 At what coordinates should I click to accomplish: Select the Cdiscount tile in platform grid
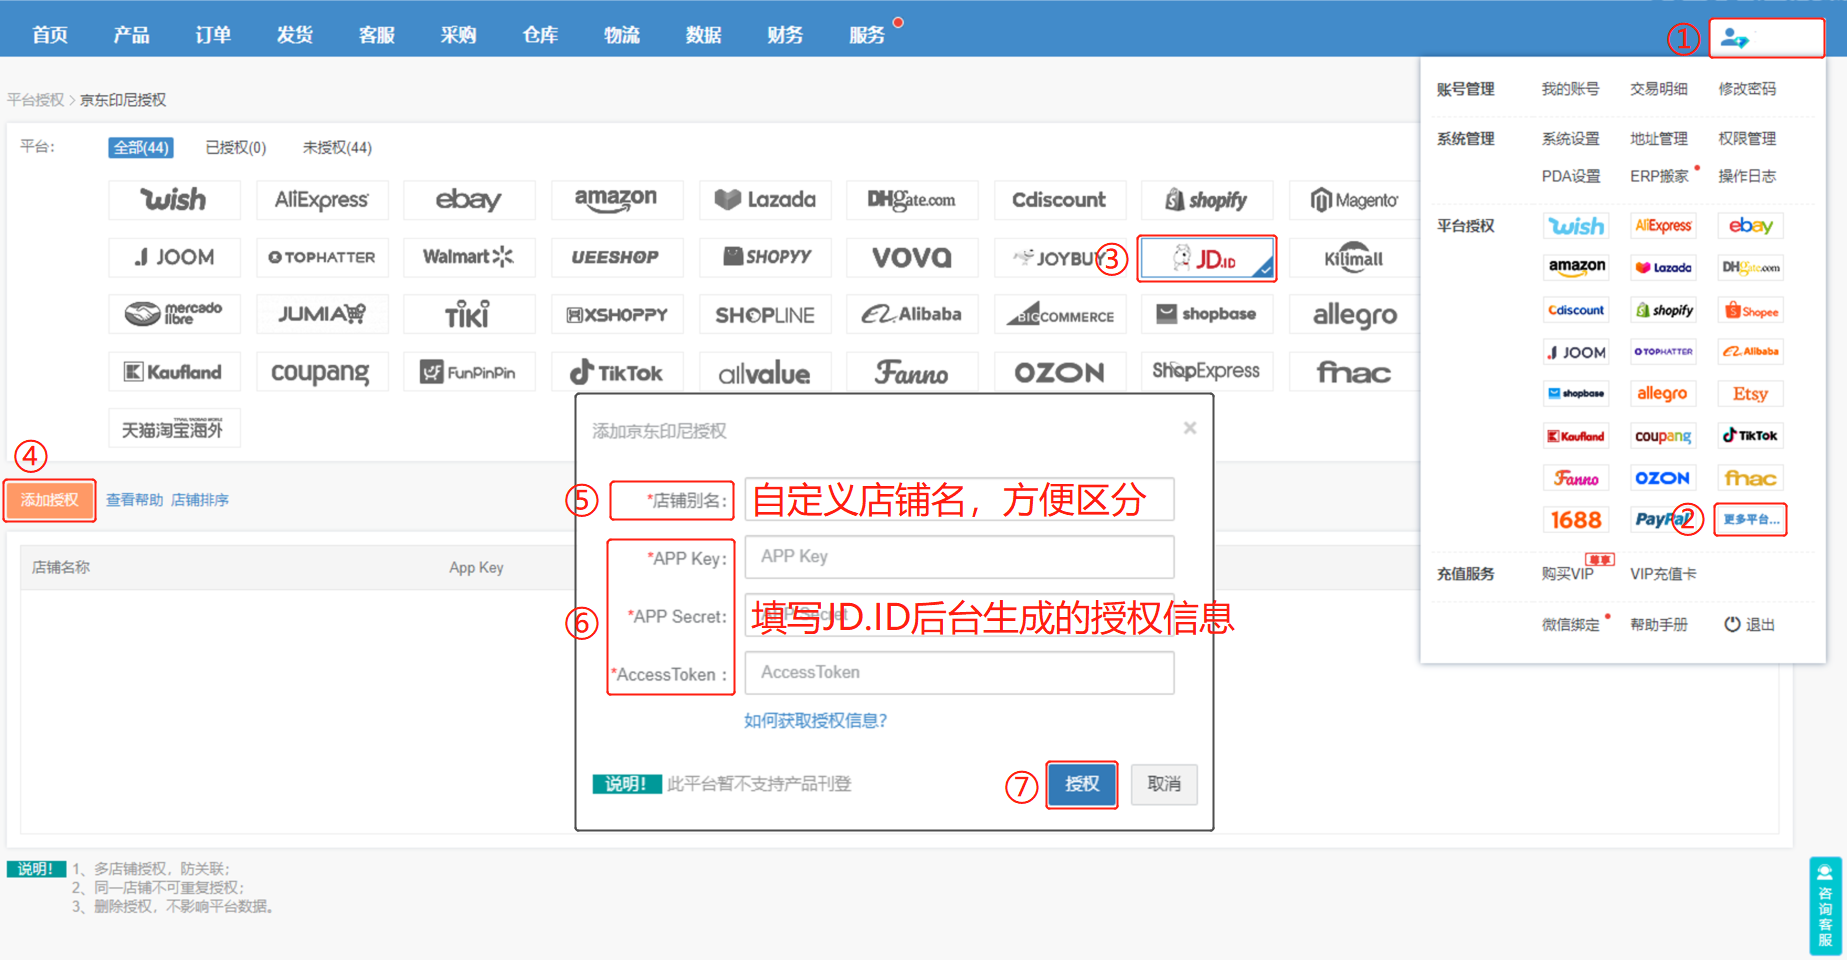1060,200
